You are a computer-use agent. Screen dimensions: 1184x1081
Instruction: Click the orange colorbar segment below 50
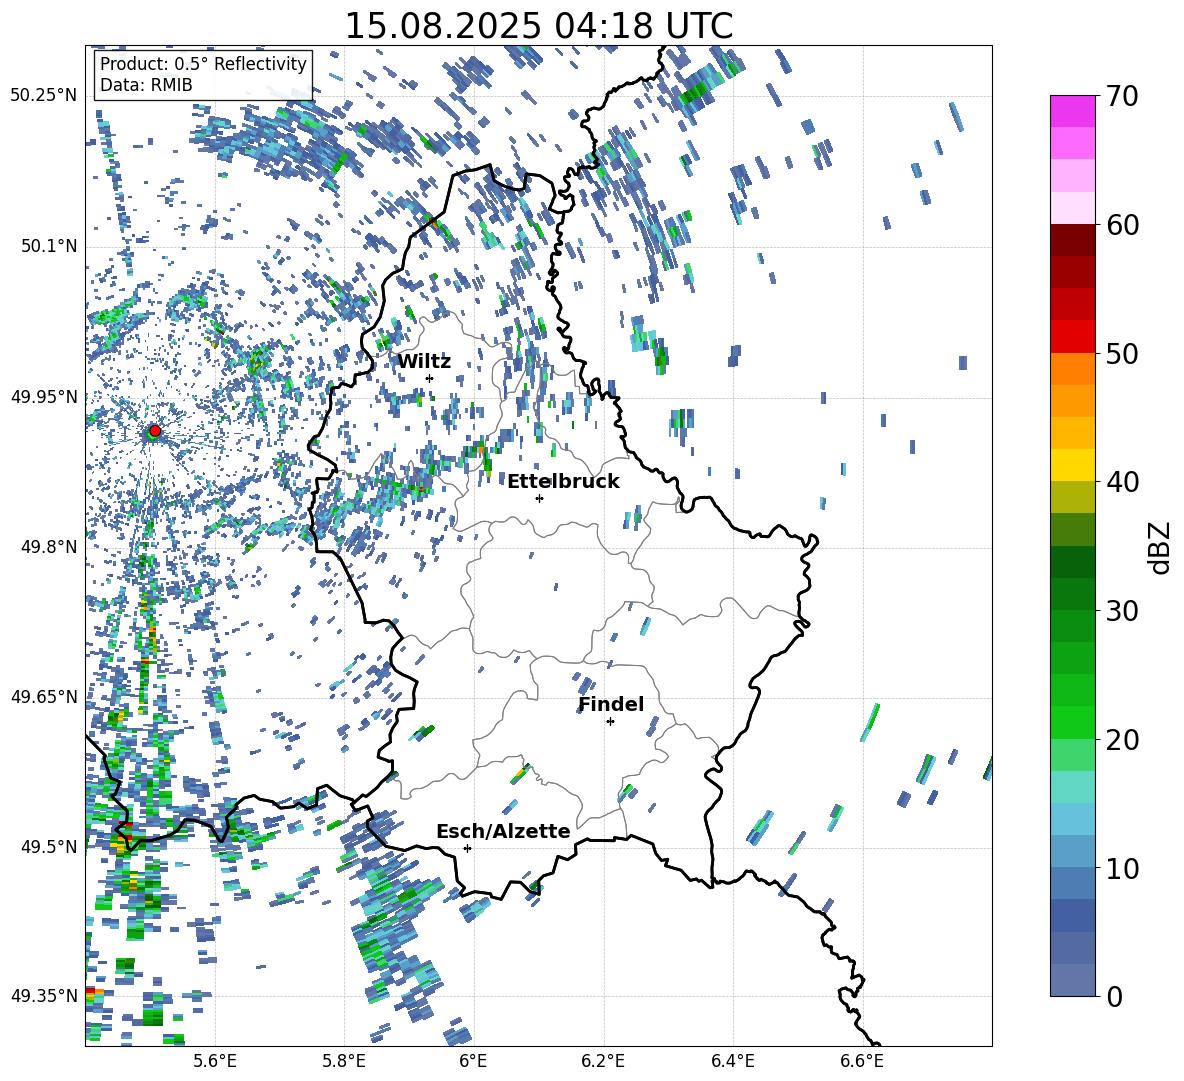1073,369
